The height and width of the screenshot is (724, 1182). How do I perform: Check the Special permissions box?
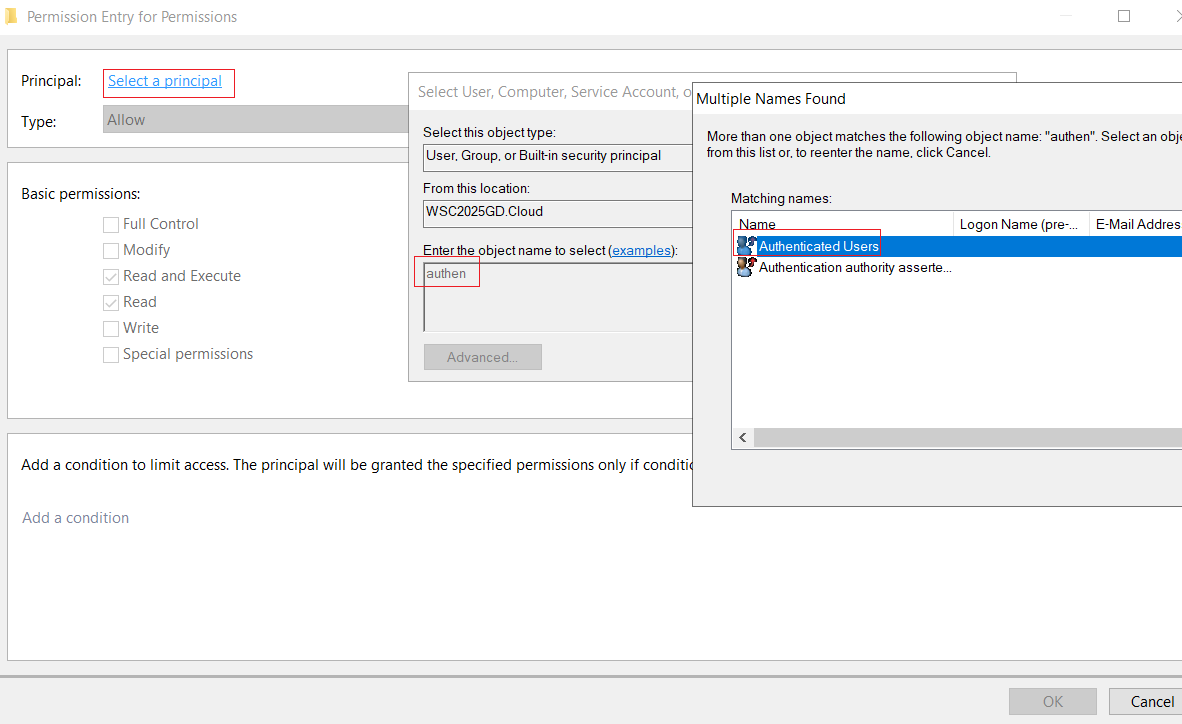111,354
